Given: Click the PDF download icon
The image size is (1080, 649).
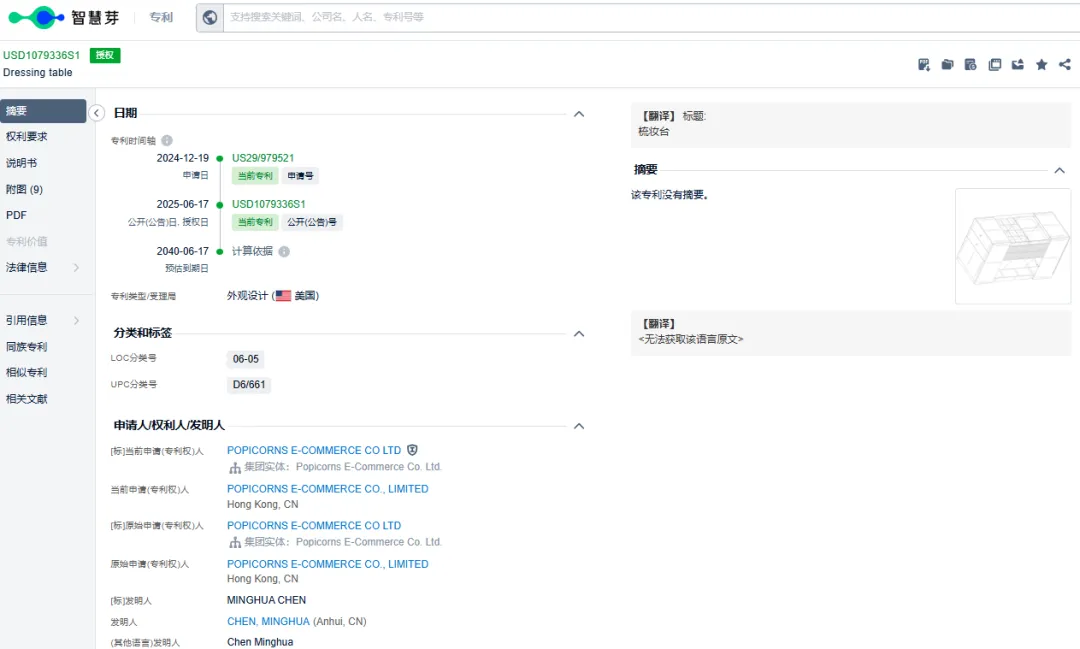Looking at the screenshot, I should (924, 65).
